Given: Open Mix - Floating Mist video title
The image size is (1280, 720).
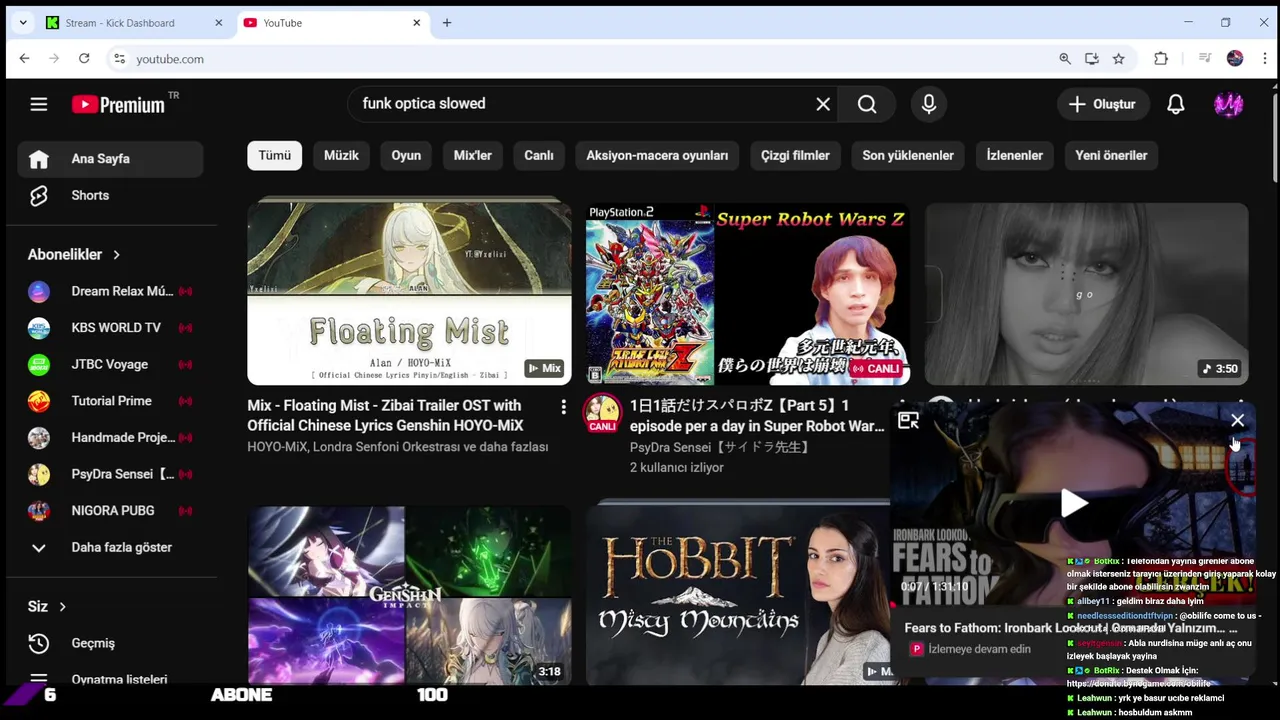Looking at the screenshot, I should pyautogui.click(x=386, y=416).
